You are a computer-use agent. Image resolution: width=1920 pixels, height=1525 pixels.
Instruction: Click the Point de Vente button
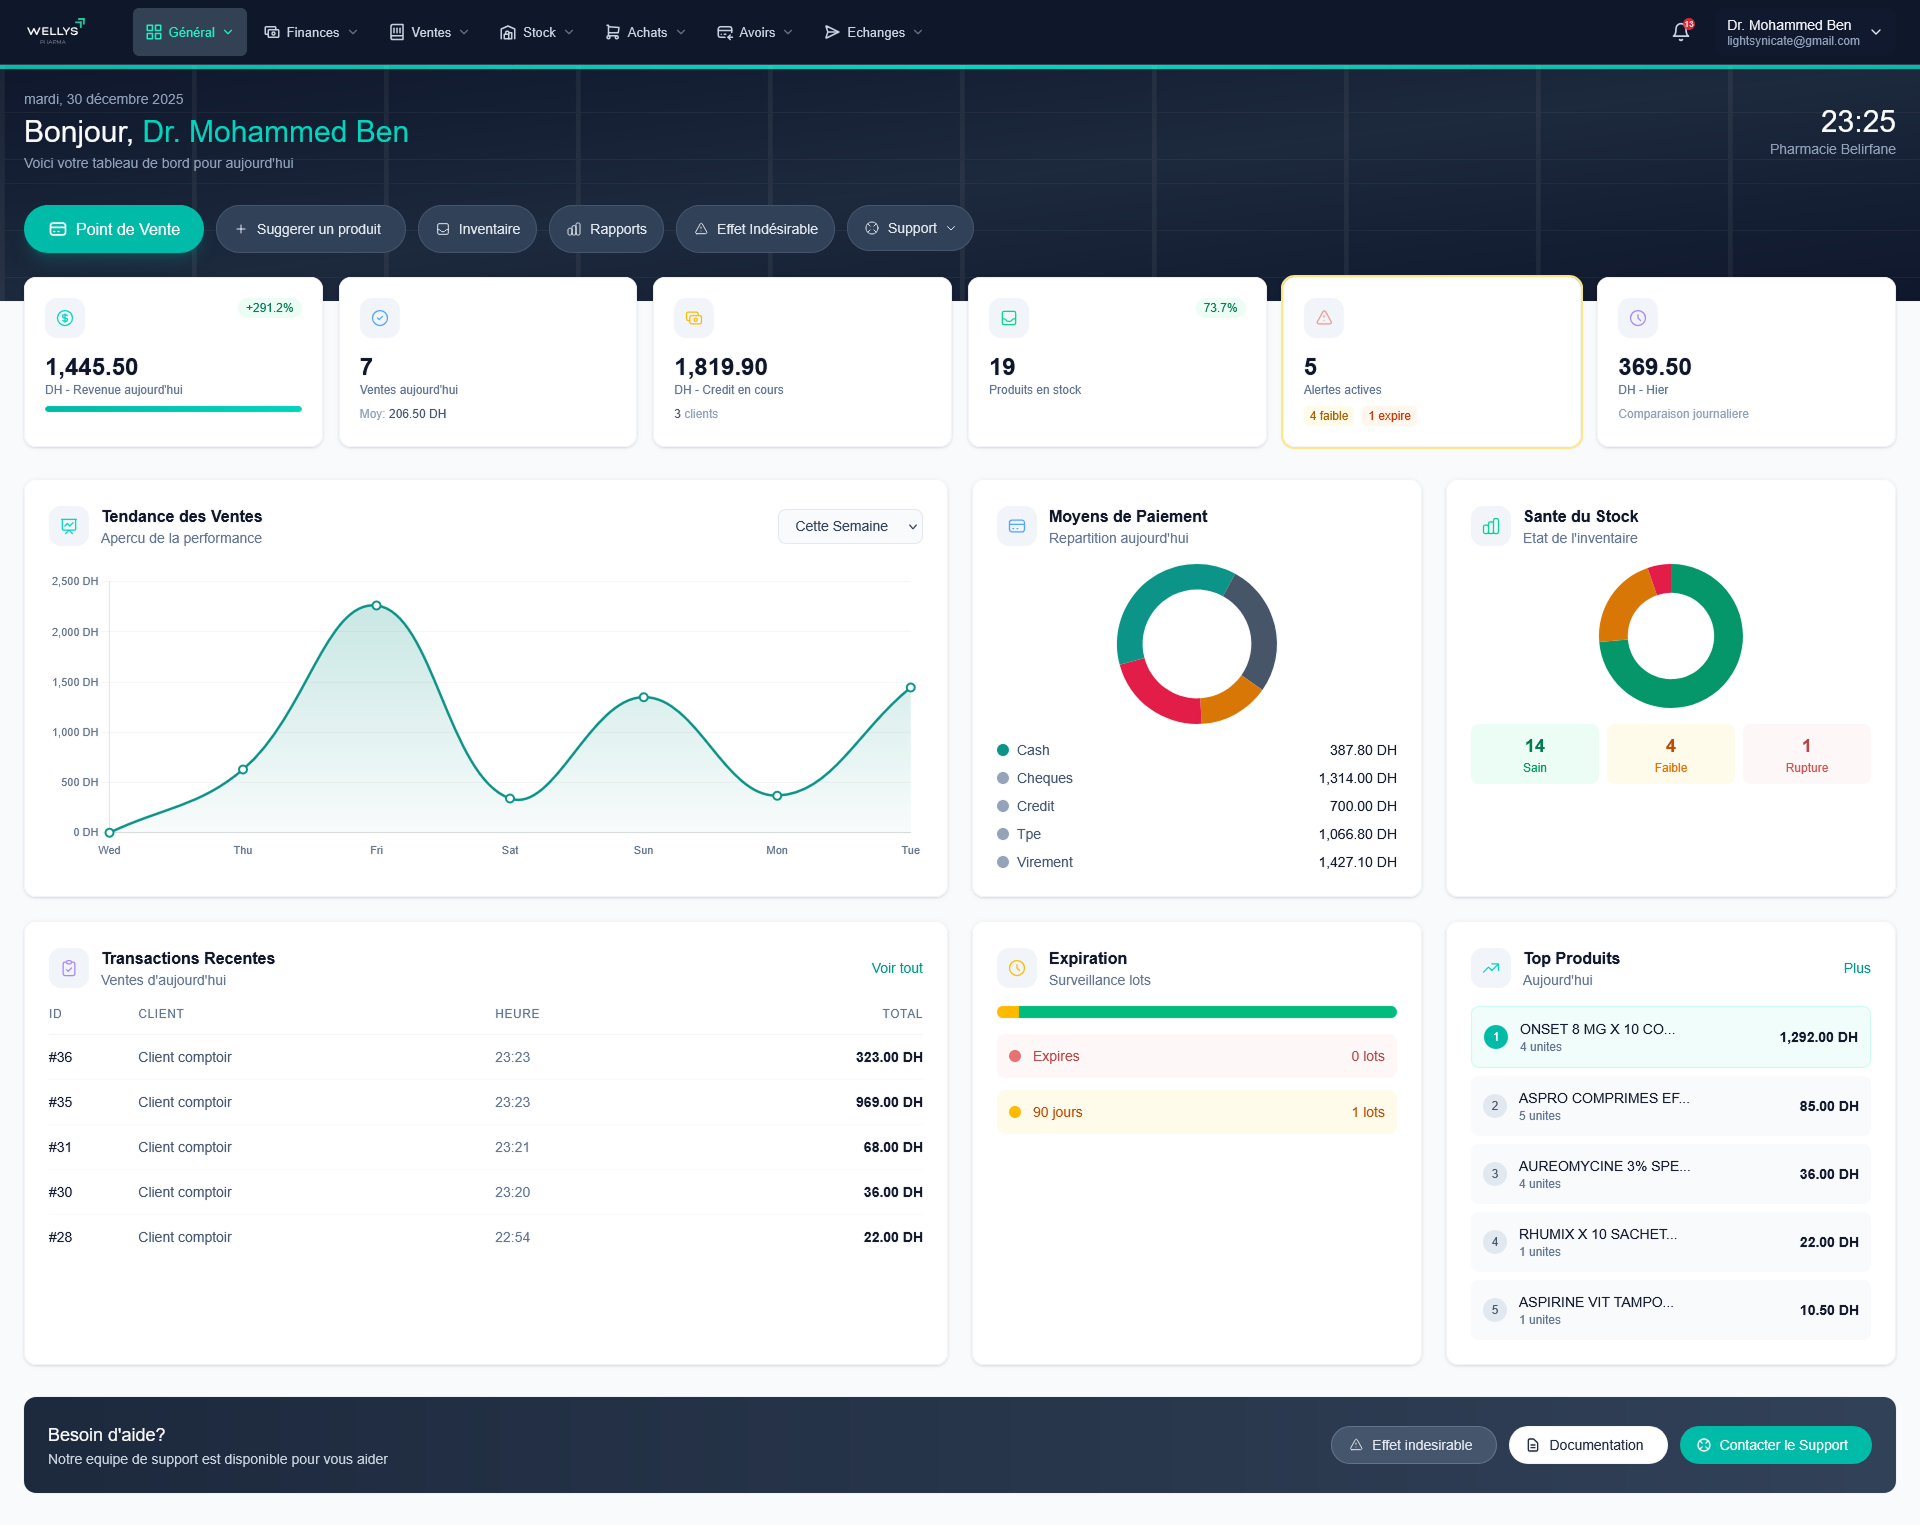point(114,229)
